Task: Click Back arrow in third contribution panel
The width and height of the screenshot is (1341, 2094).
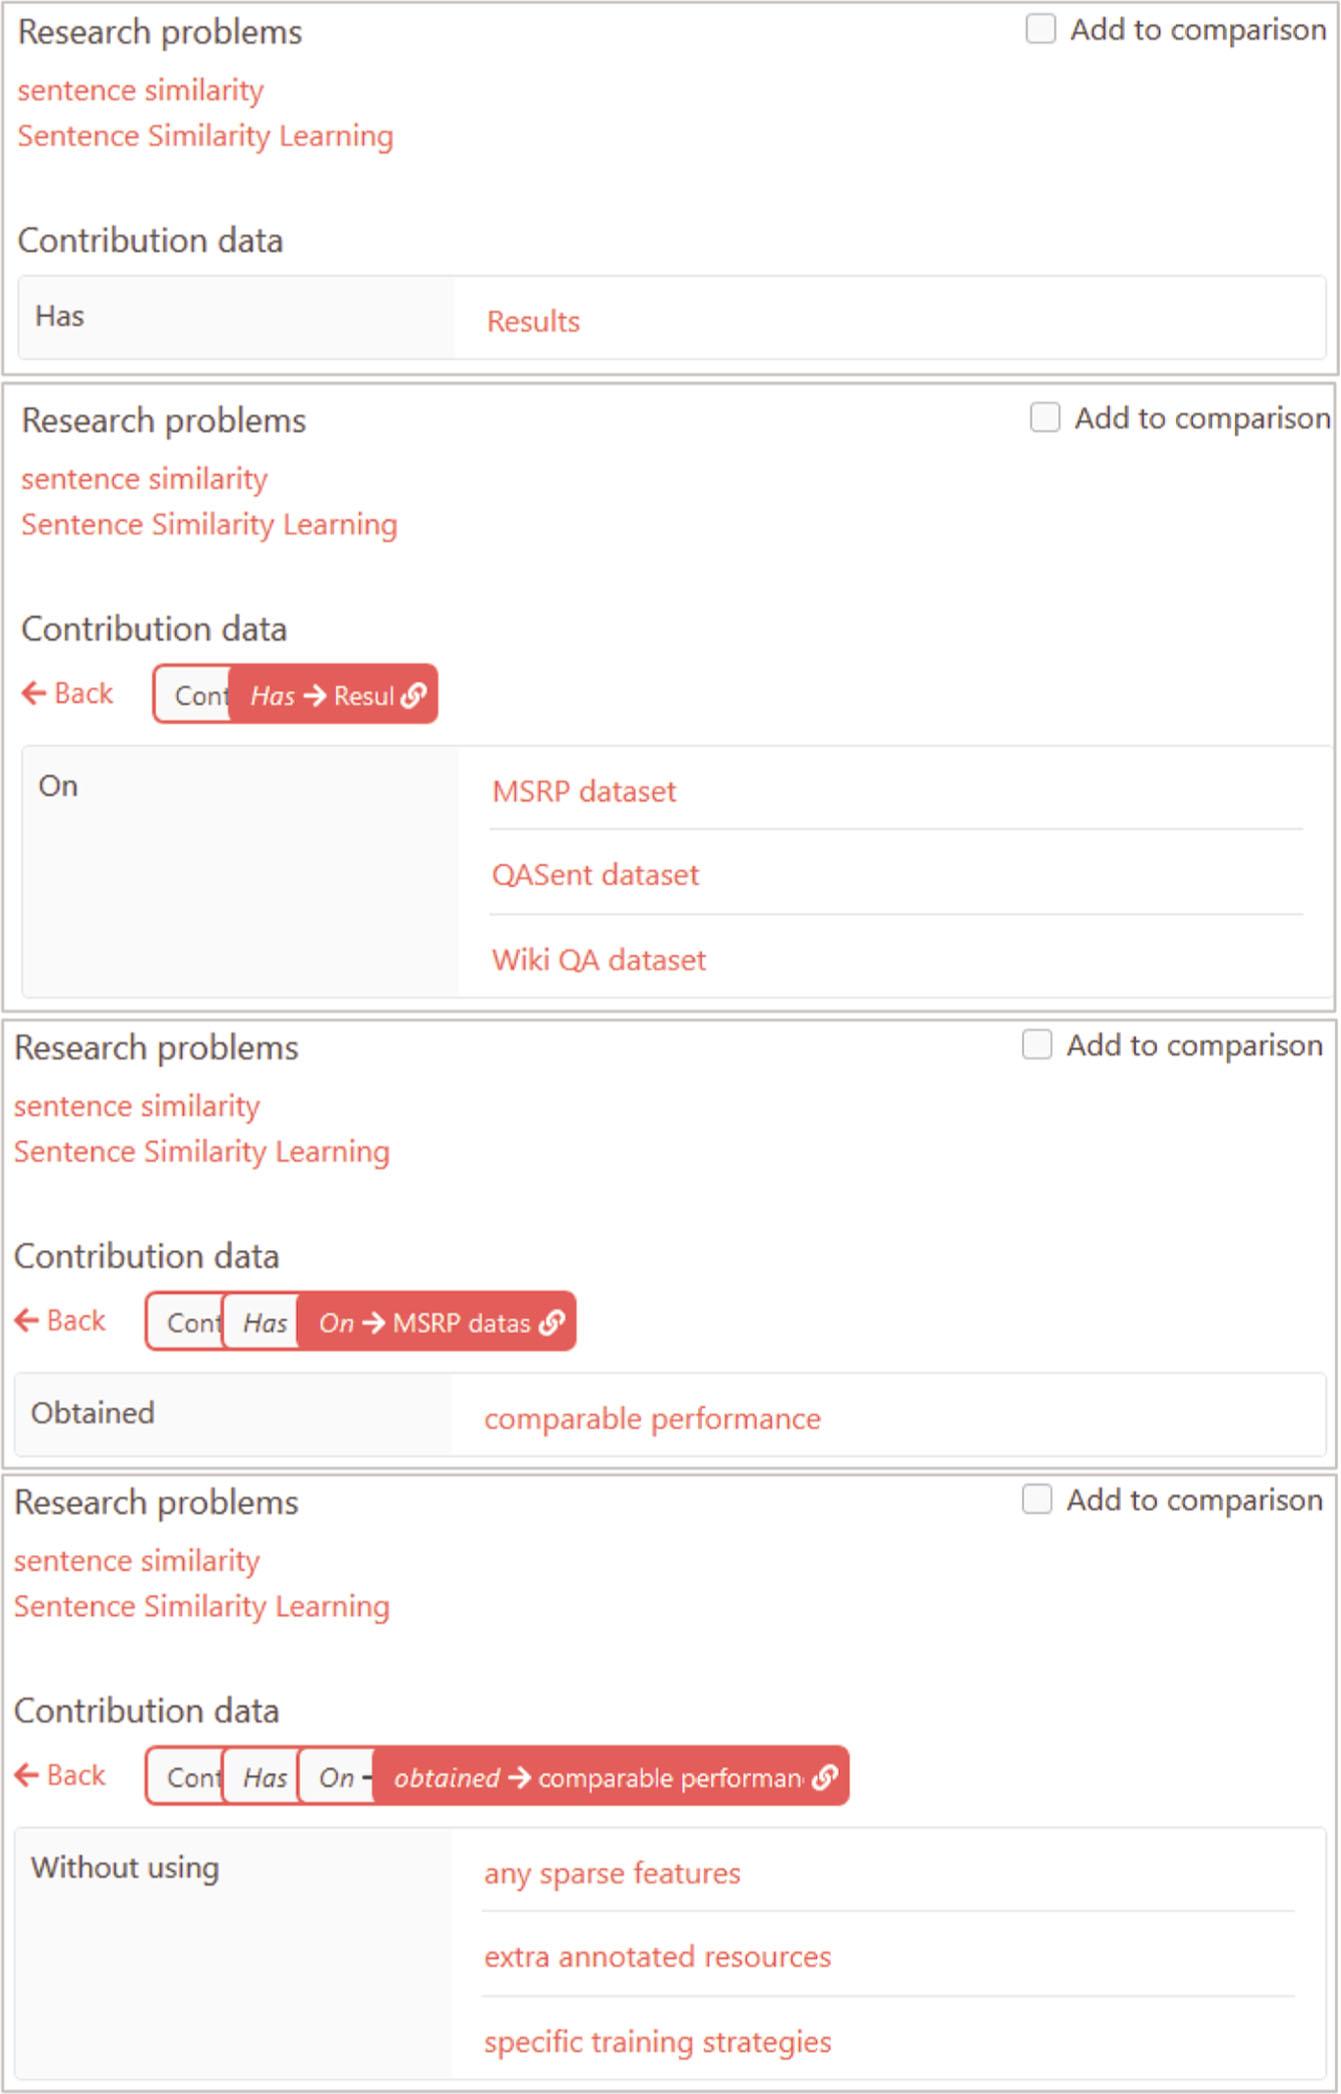Action: pyautogui.click(x=60, y=1320)
